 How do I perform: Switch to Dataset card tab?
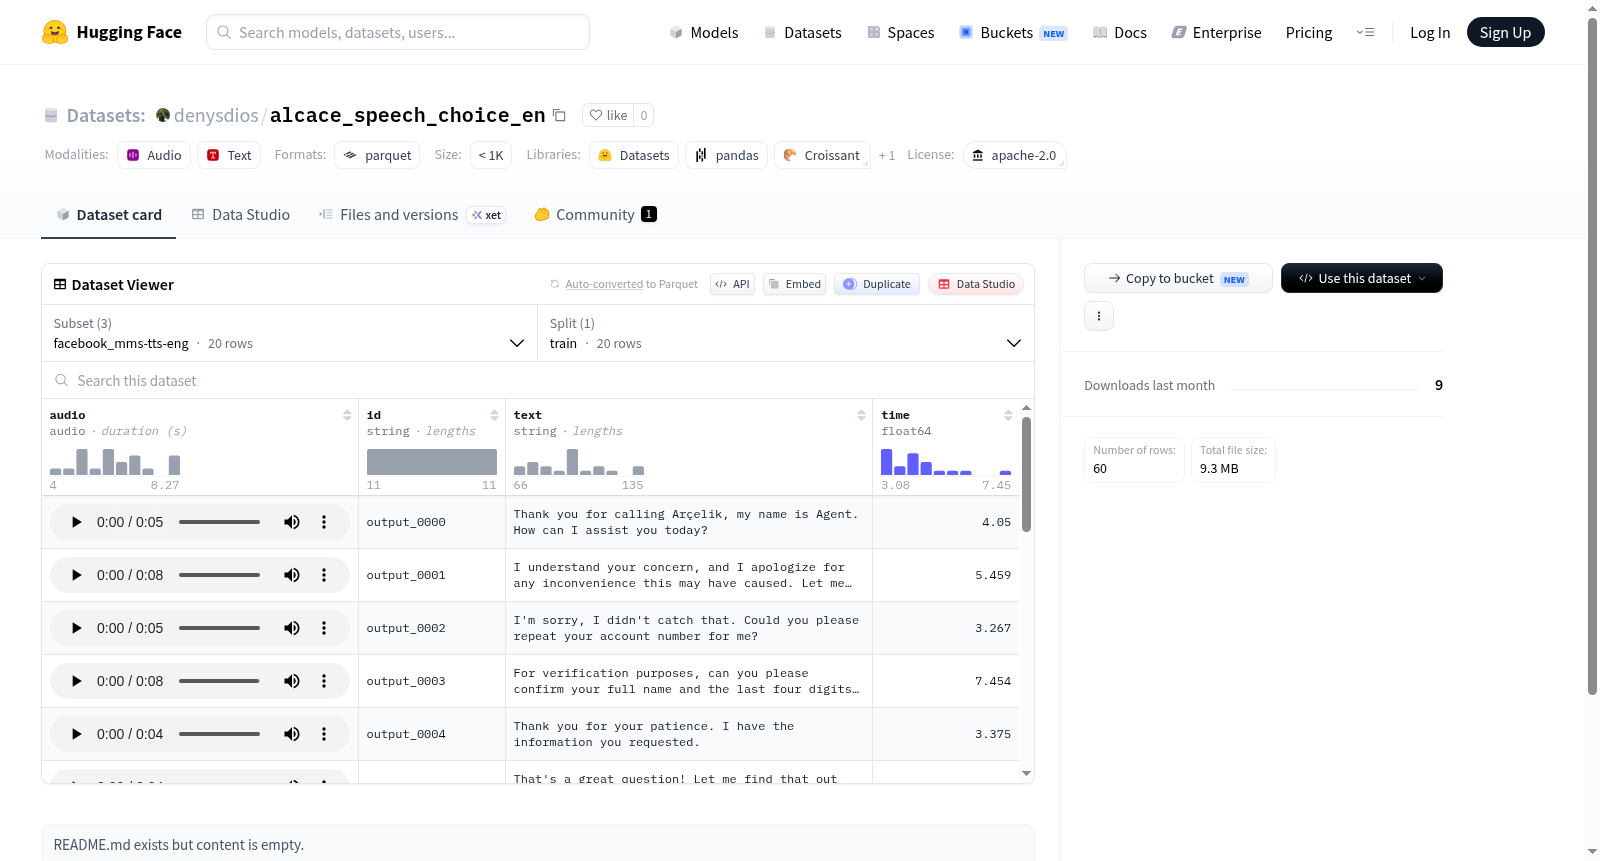point(109,214)
